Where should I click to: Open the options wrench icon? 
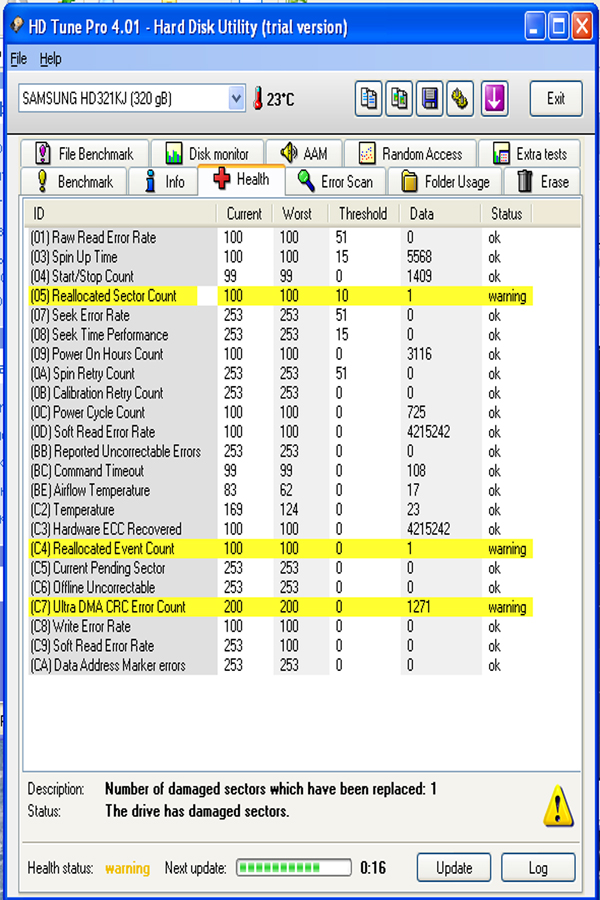click(x=460, y=98)
